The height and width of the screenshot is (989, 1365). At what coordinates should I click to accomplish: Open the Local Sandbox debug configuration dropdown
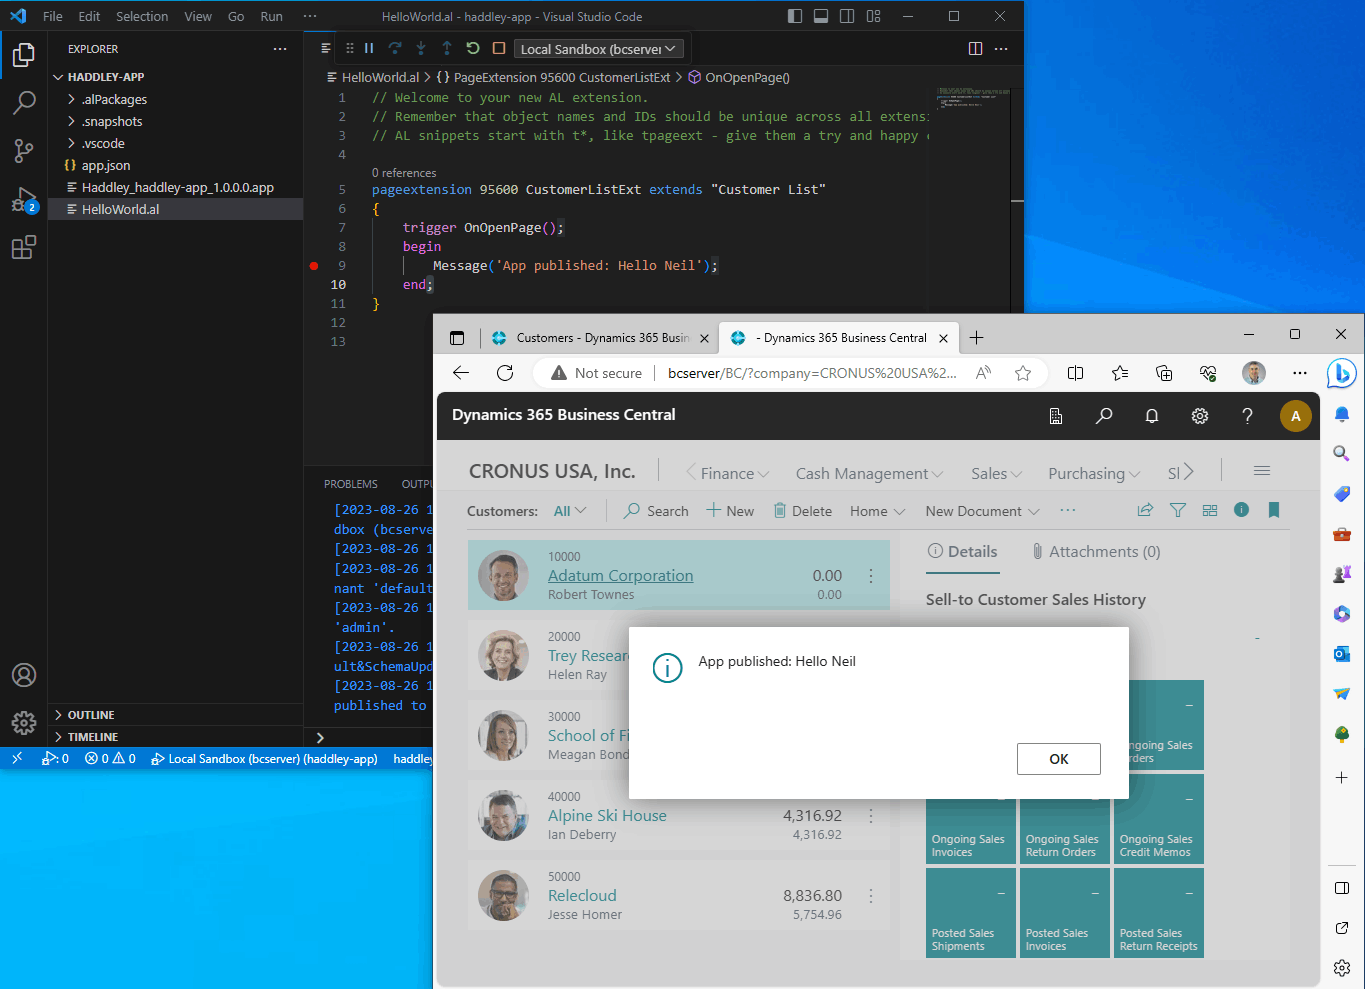coord(598,49)
